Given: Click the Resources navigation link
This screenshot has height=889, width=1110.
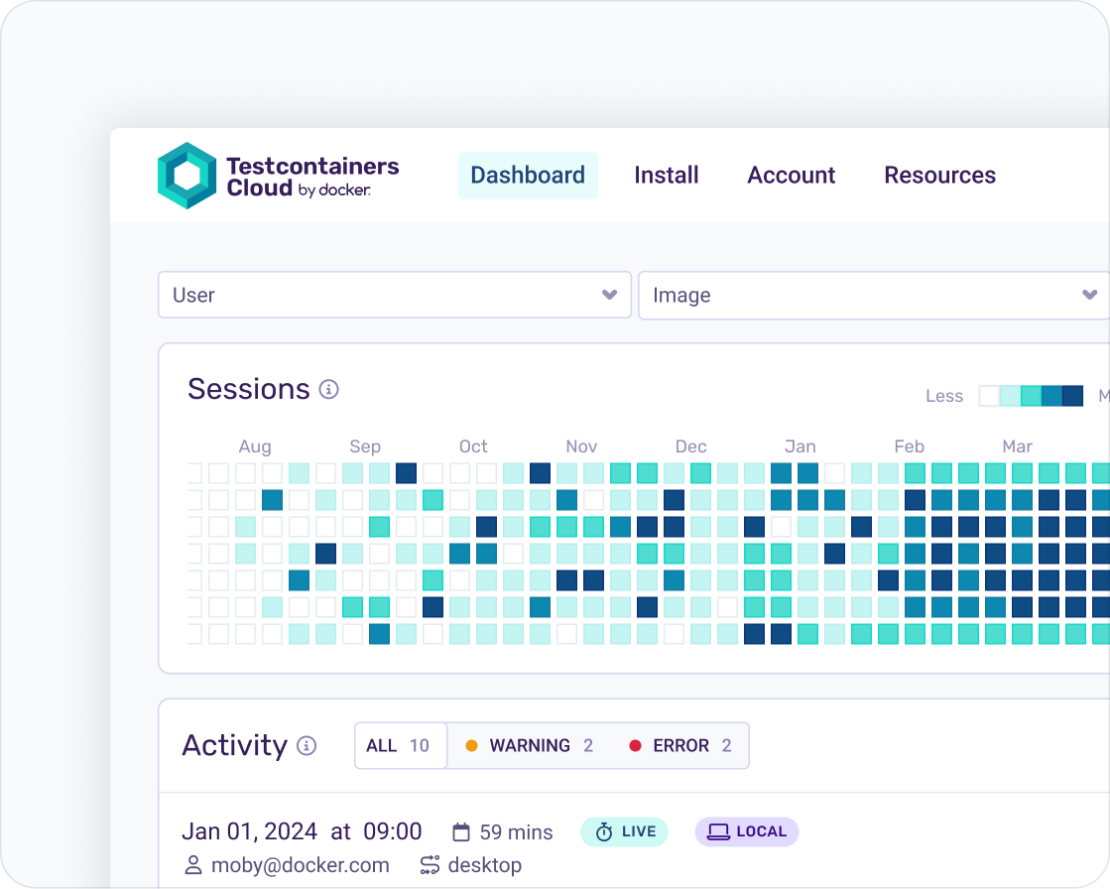Looking at the screenshot, I should tap(939, 175).
